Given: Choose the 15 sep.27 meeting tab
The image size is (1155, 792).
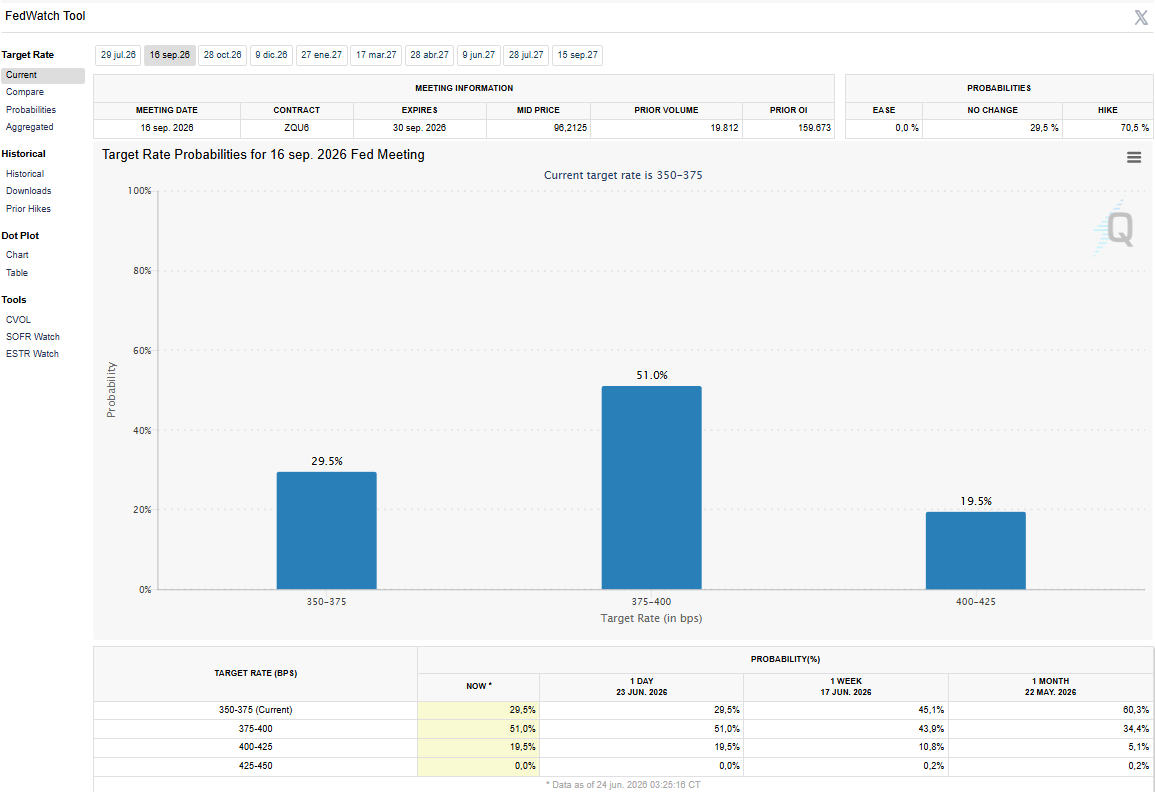Looking at the screenshot, I should click(577, 55).
